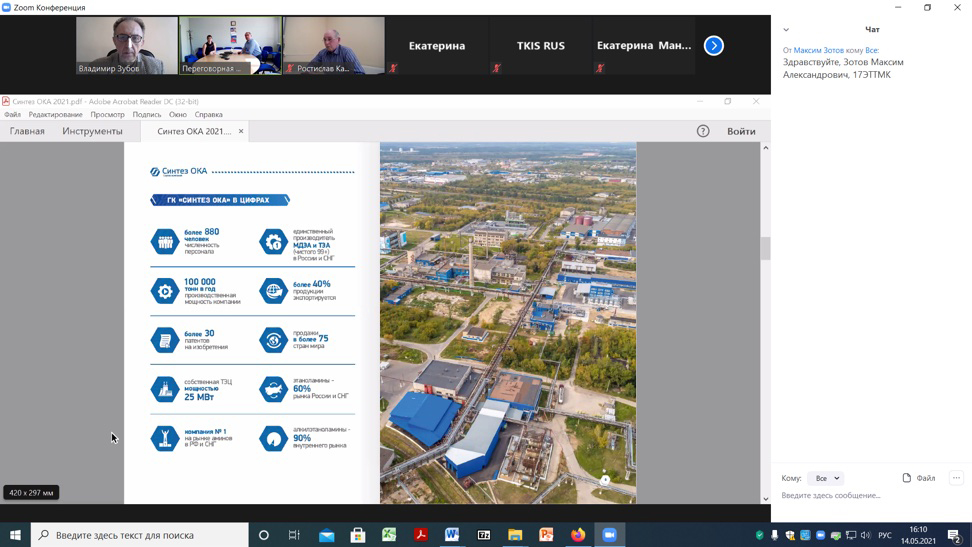The width and height of the screenshot is (972, 547).
Task: Attach a file using the Файл button
Action: click(919, 478)
